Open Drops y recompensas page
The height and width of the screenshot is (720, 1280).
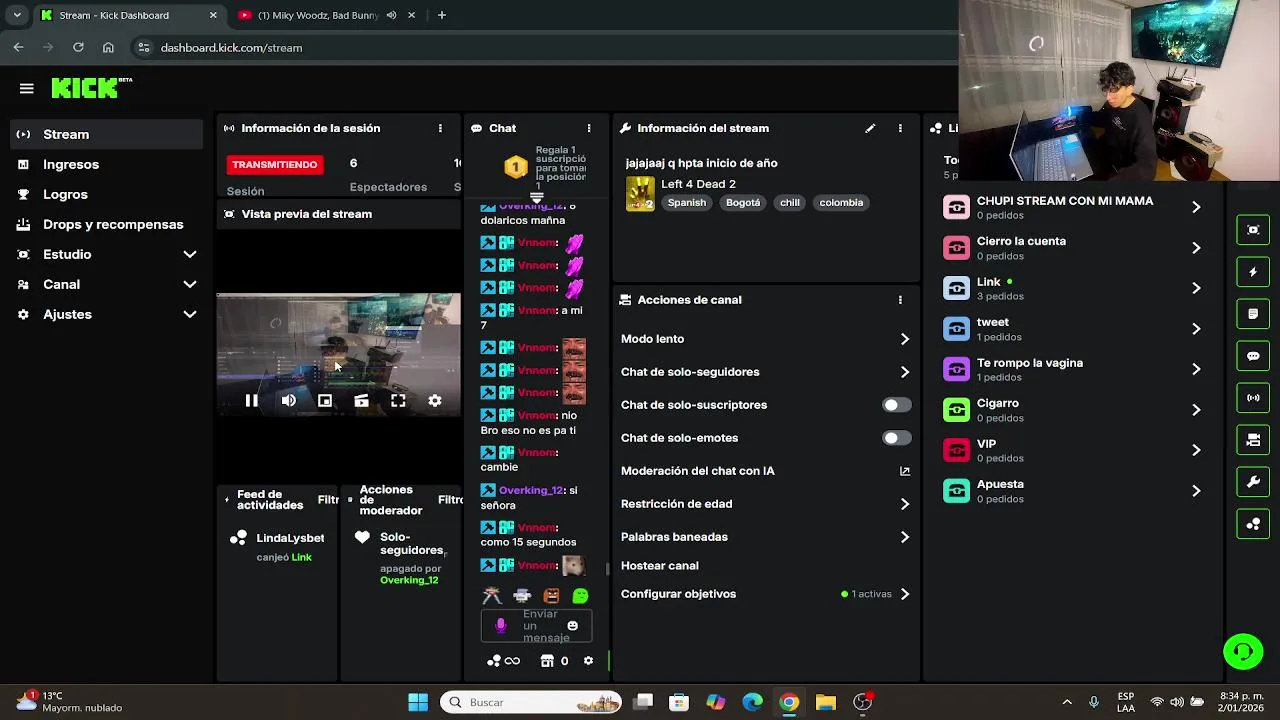(x=107, y=224)
